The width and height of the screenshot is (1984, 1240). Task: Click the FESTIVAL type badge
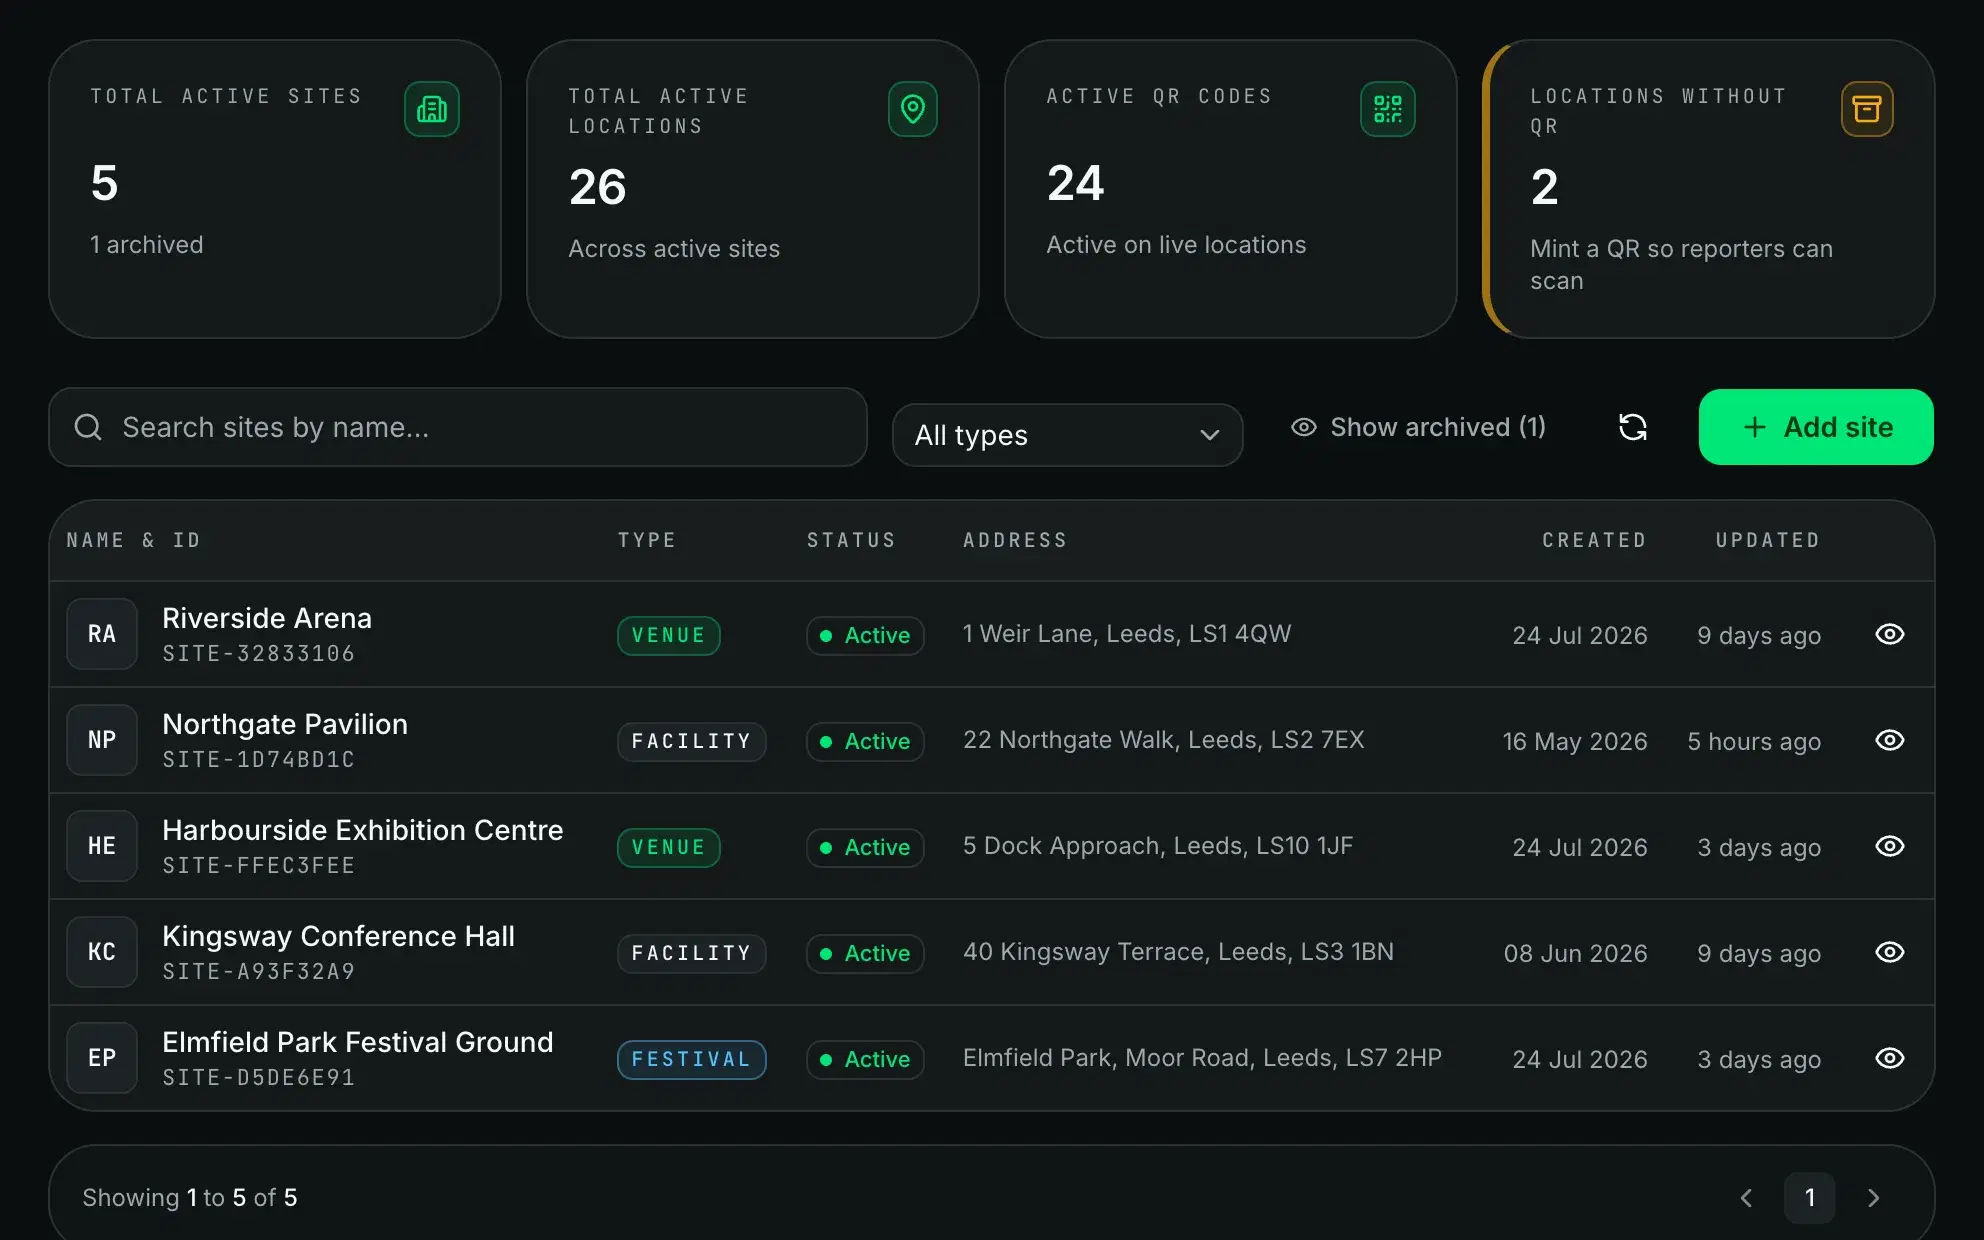691,1059
